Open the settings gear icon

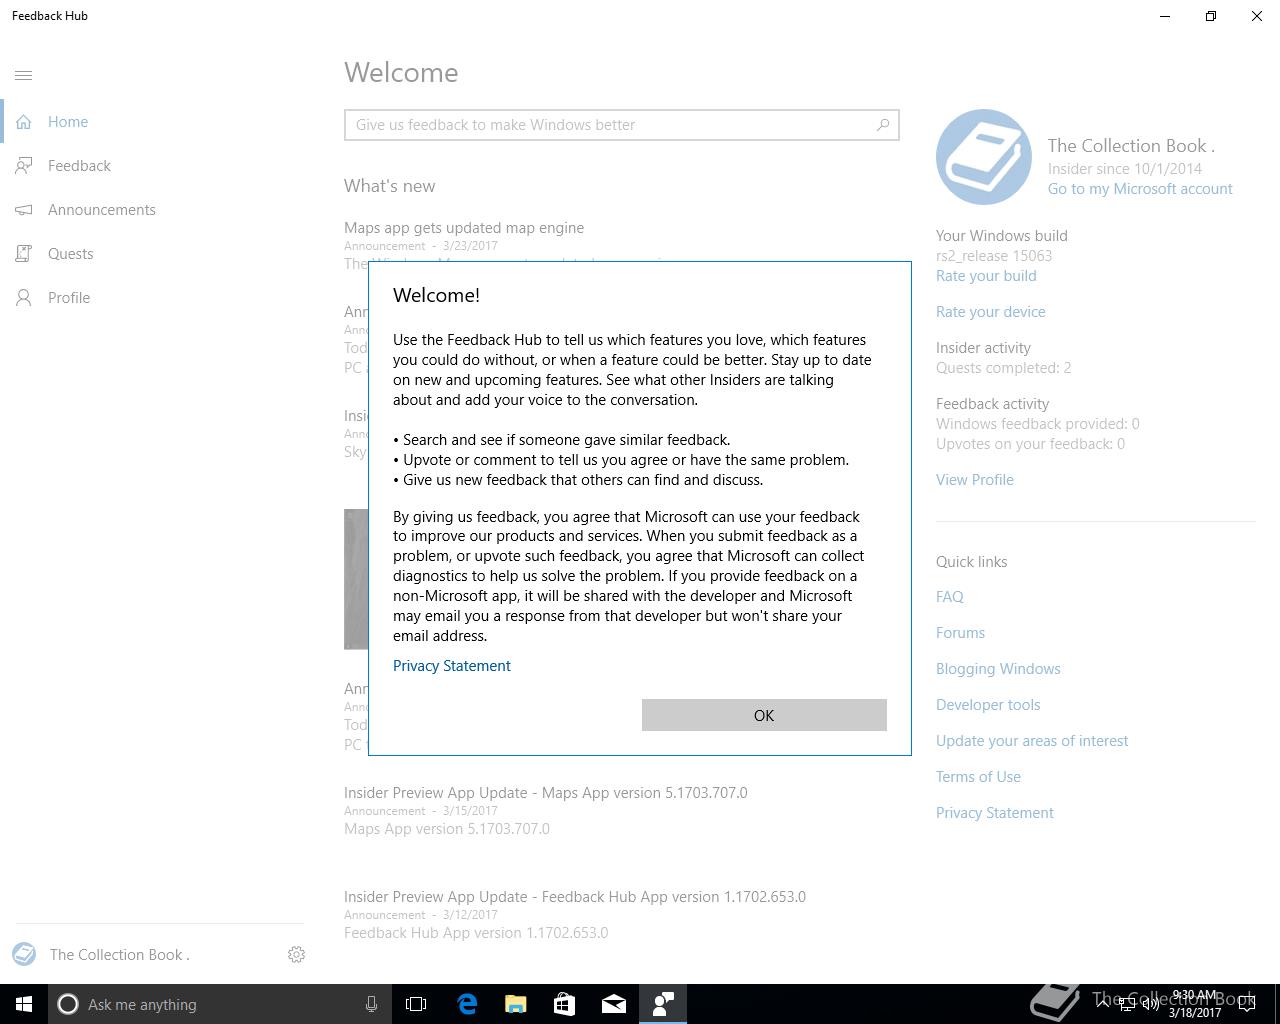click(x=296, y=955)
